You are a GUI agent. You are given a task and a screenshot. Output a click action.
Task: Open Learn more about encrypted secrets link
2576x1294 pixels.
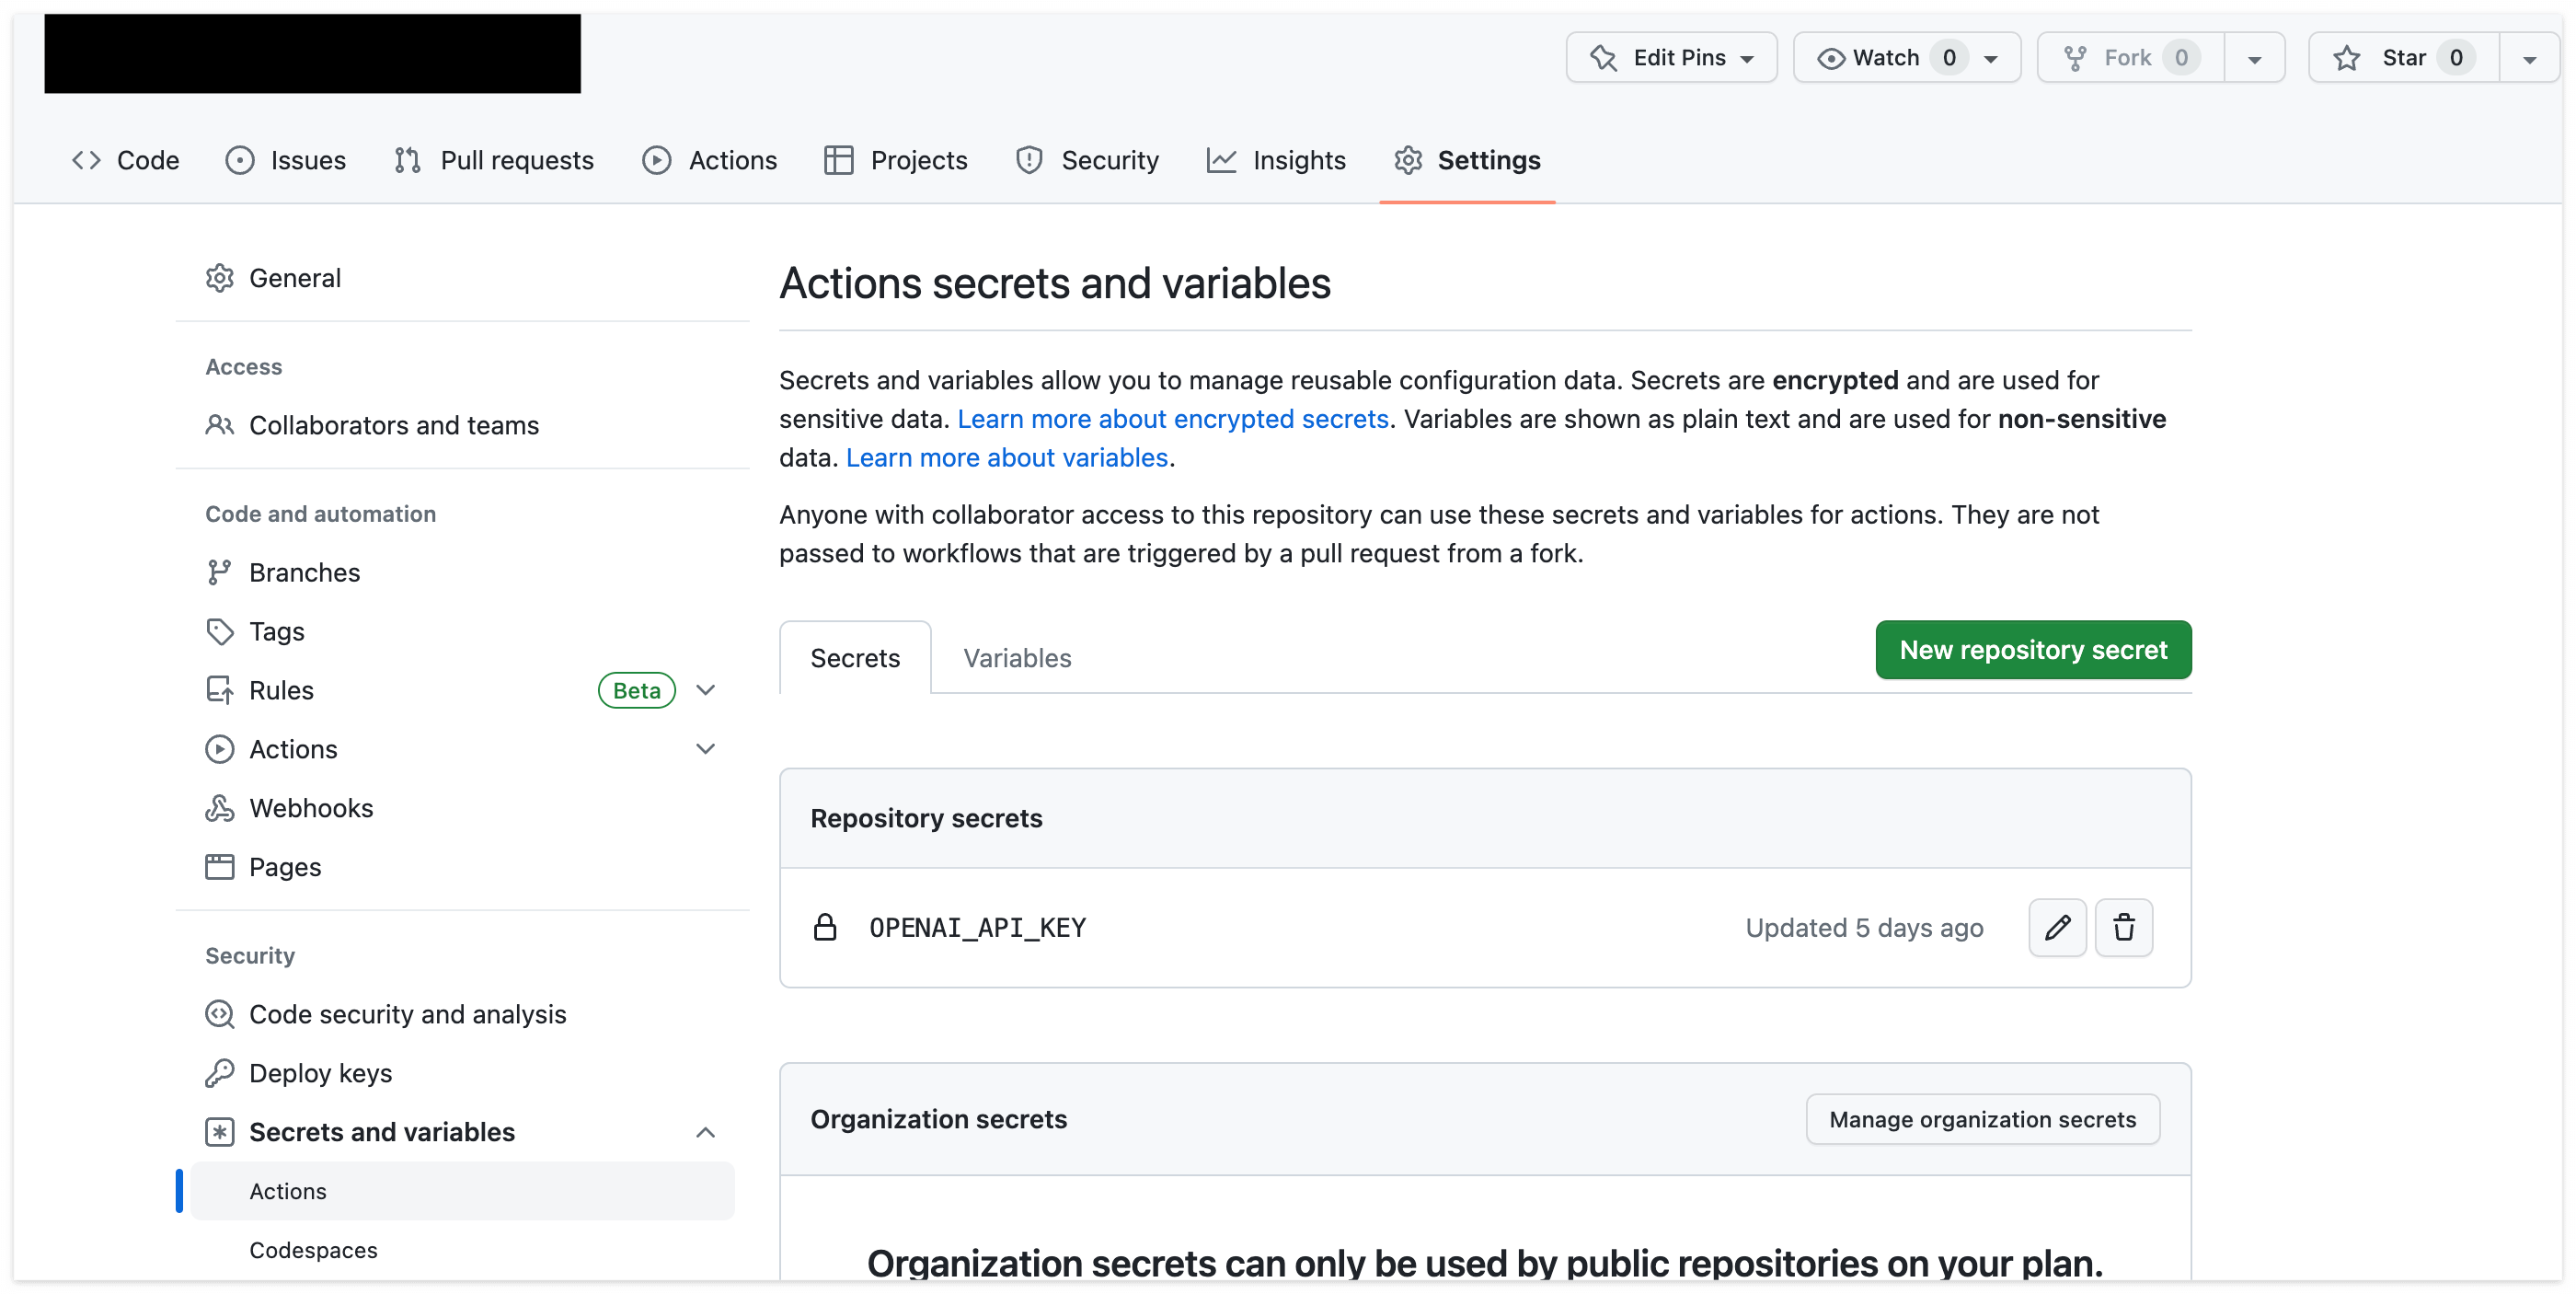(1172, 419)
